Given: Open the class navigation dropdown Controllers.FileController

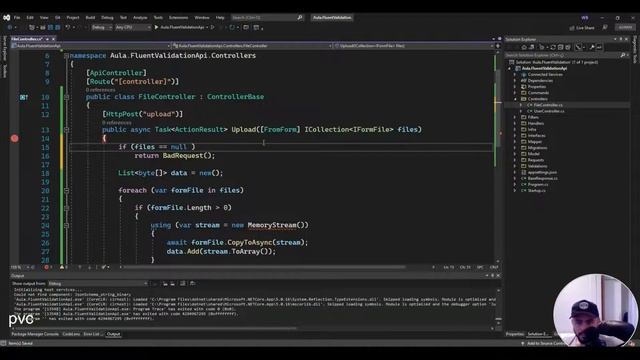Looking at the screenshot, I should [x=252, y=46].
